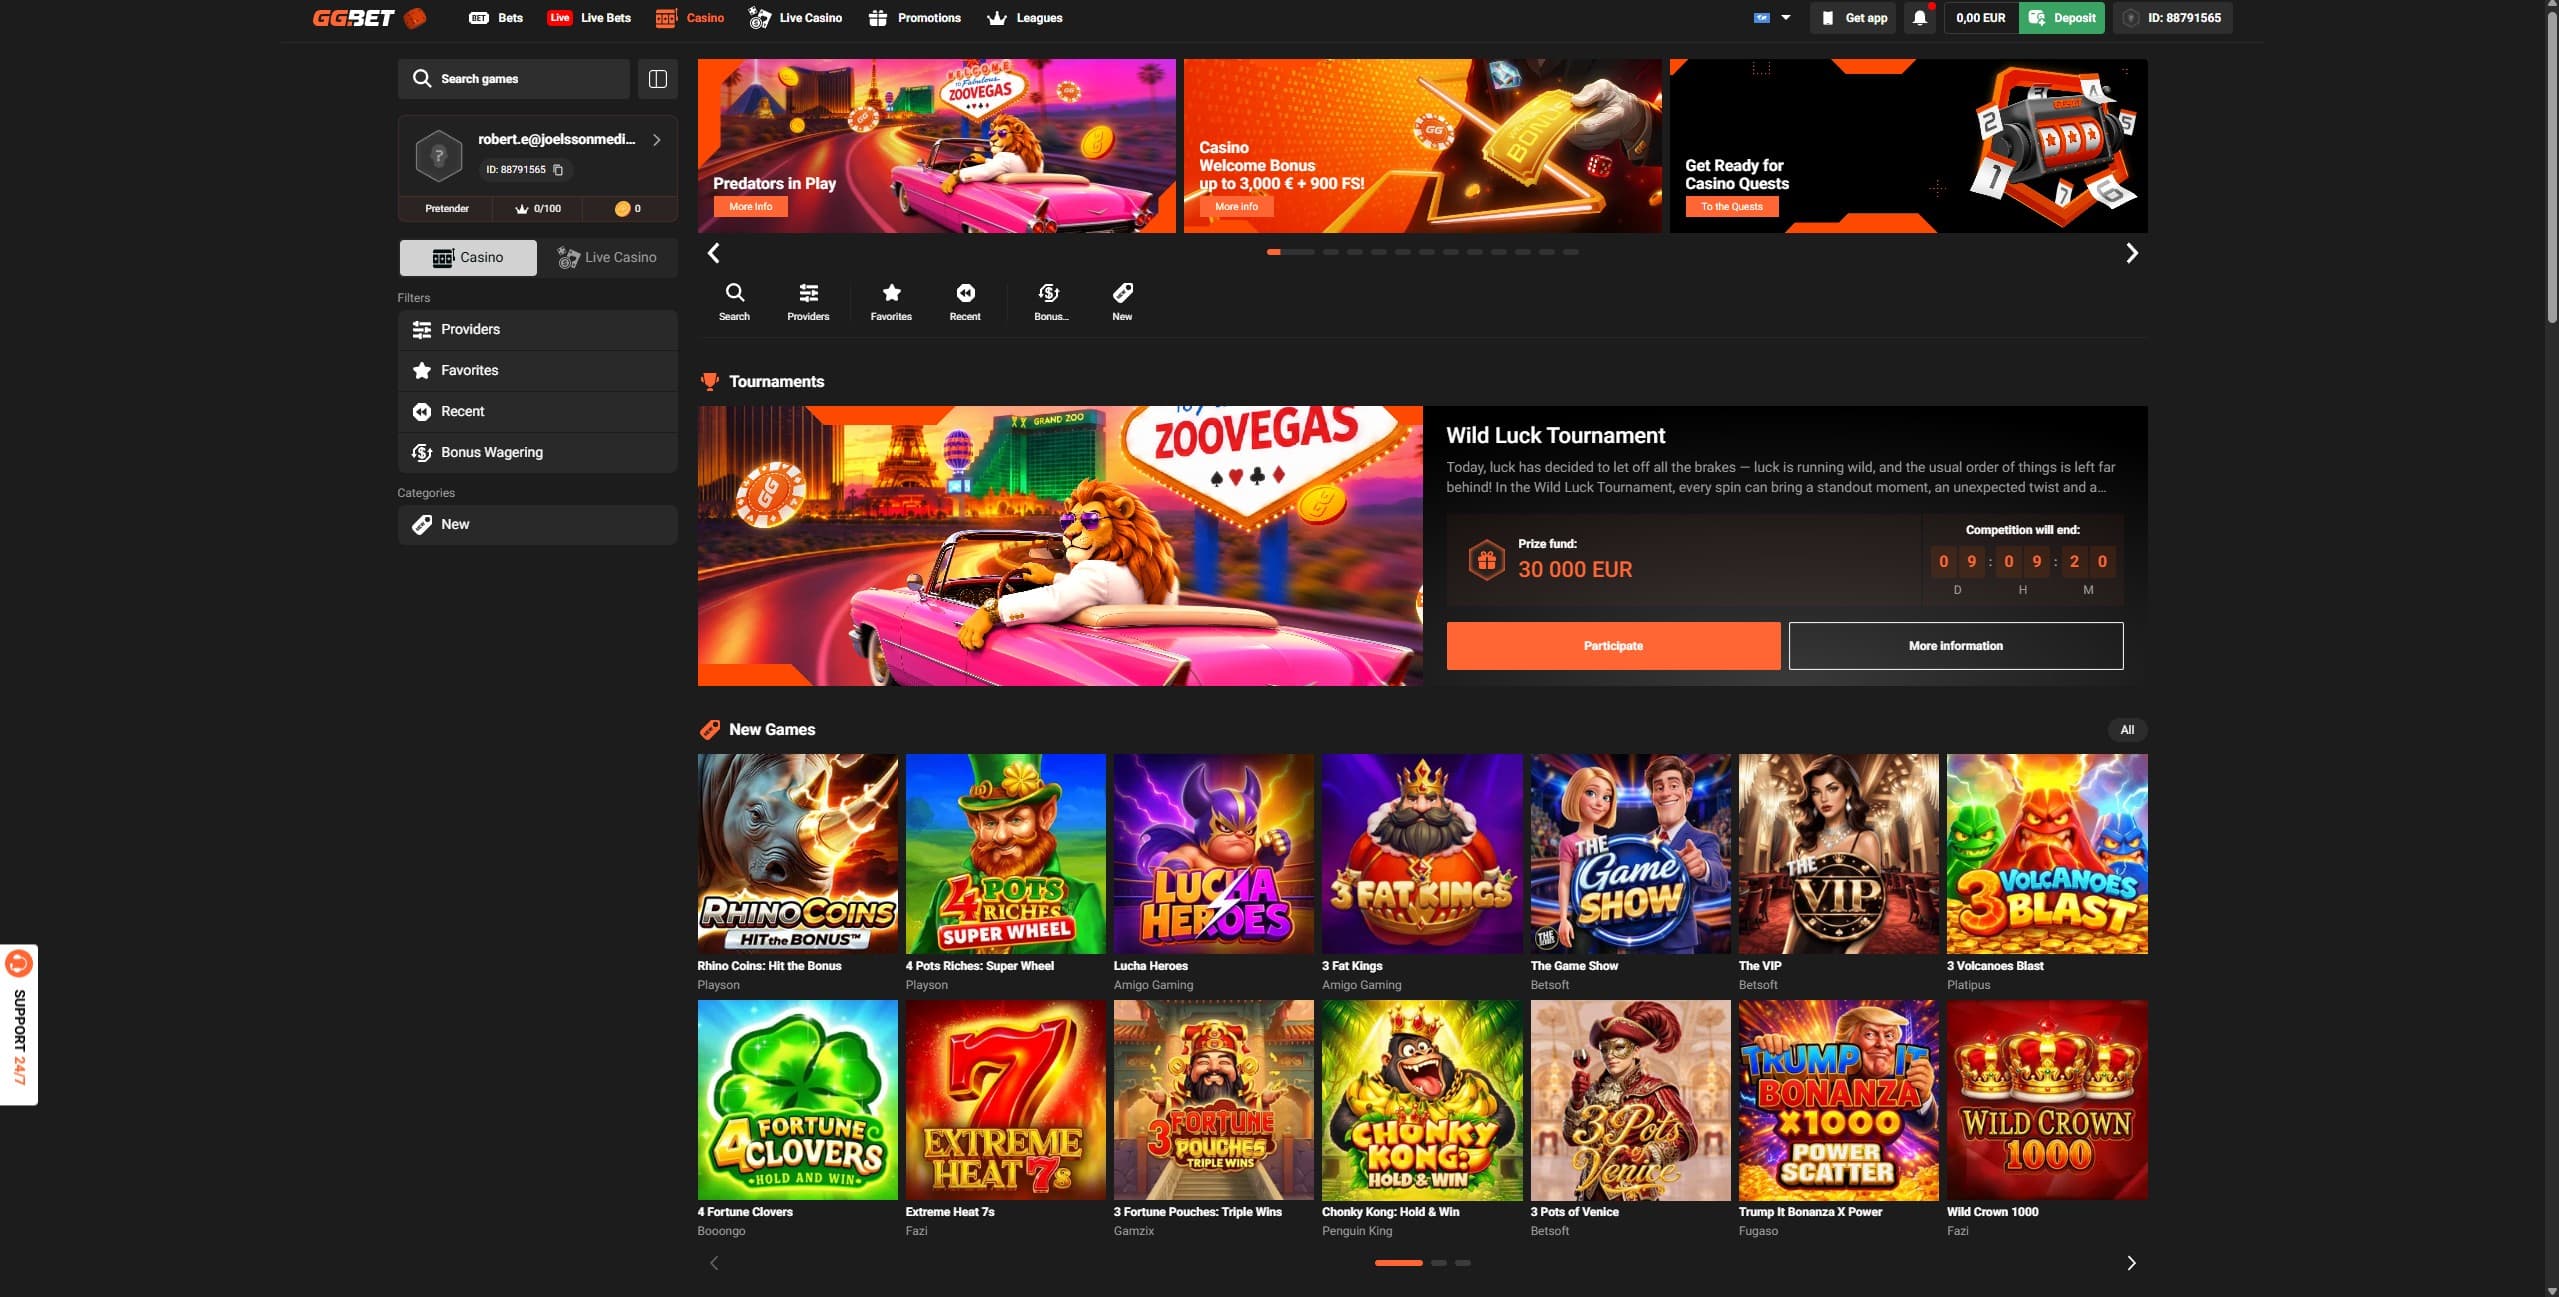The image size is (2559, 1297).
Task: Switch to the Casino tab in sidebar
Action: [468, 258]
